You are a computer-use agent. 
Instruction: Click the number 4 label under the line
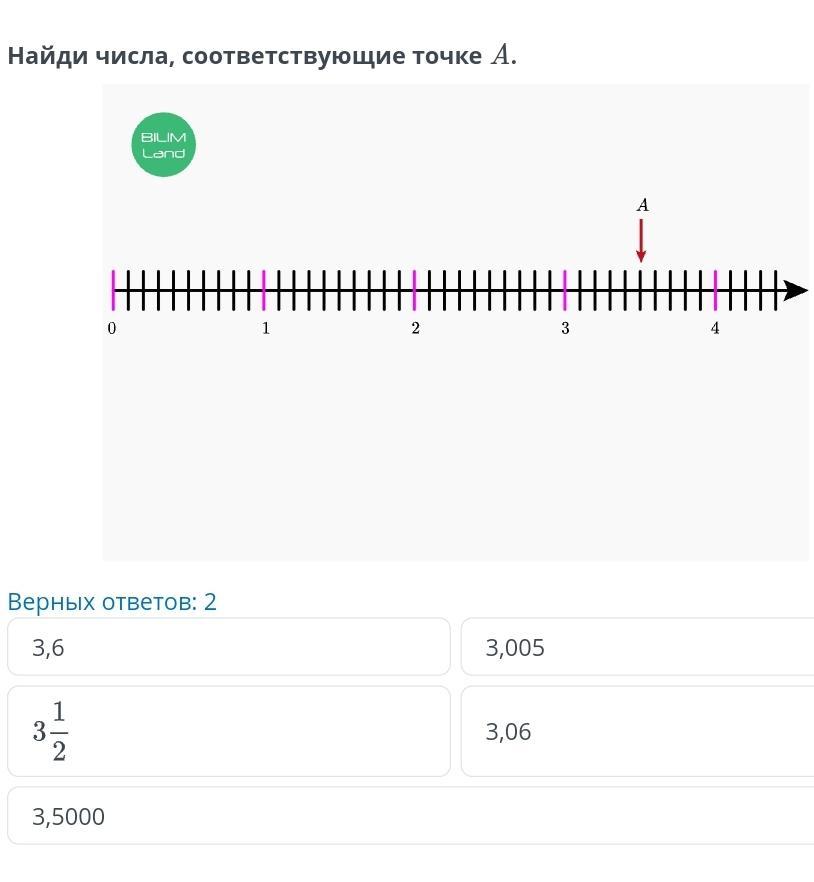pos(715,328)
